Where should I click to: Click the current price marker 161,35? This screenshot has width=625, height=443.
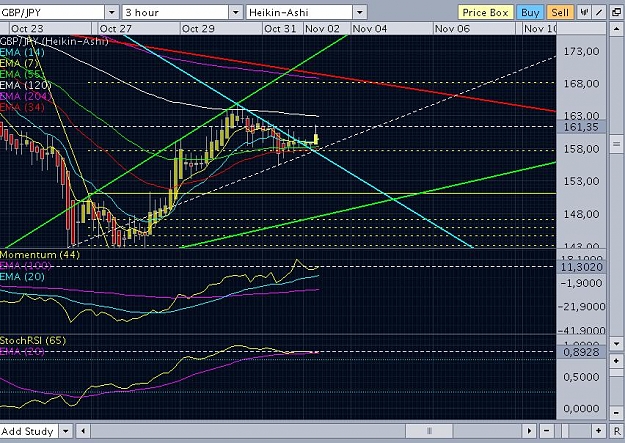pyautogui.click(x=581, y=127)
